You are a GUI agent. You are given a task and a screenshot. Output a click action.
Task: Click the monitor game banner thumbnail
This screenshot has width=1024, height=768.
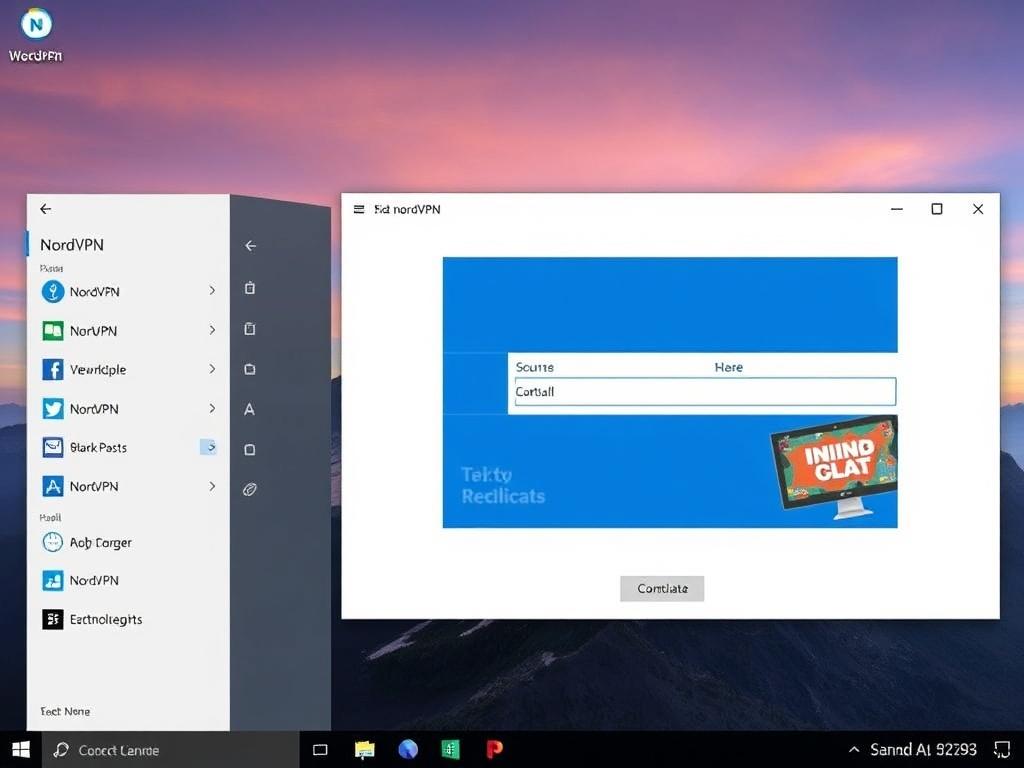pyautogui.click(x=835, y=466)
